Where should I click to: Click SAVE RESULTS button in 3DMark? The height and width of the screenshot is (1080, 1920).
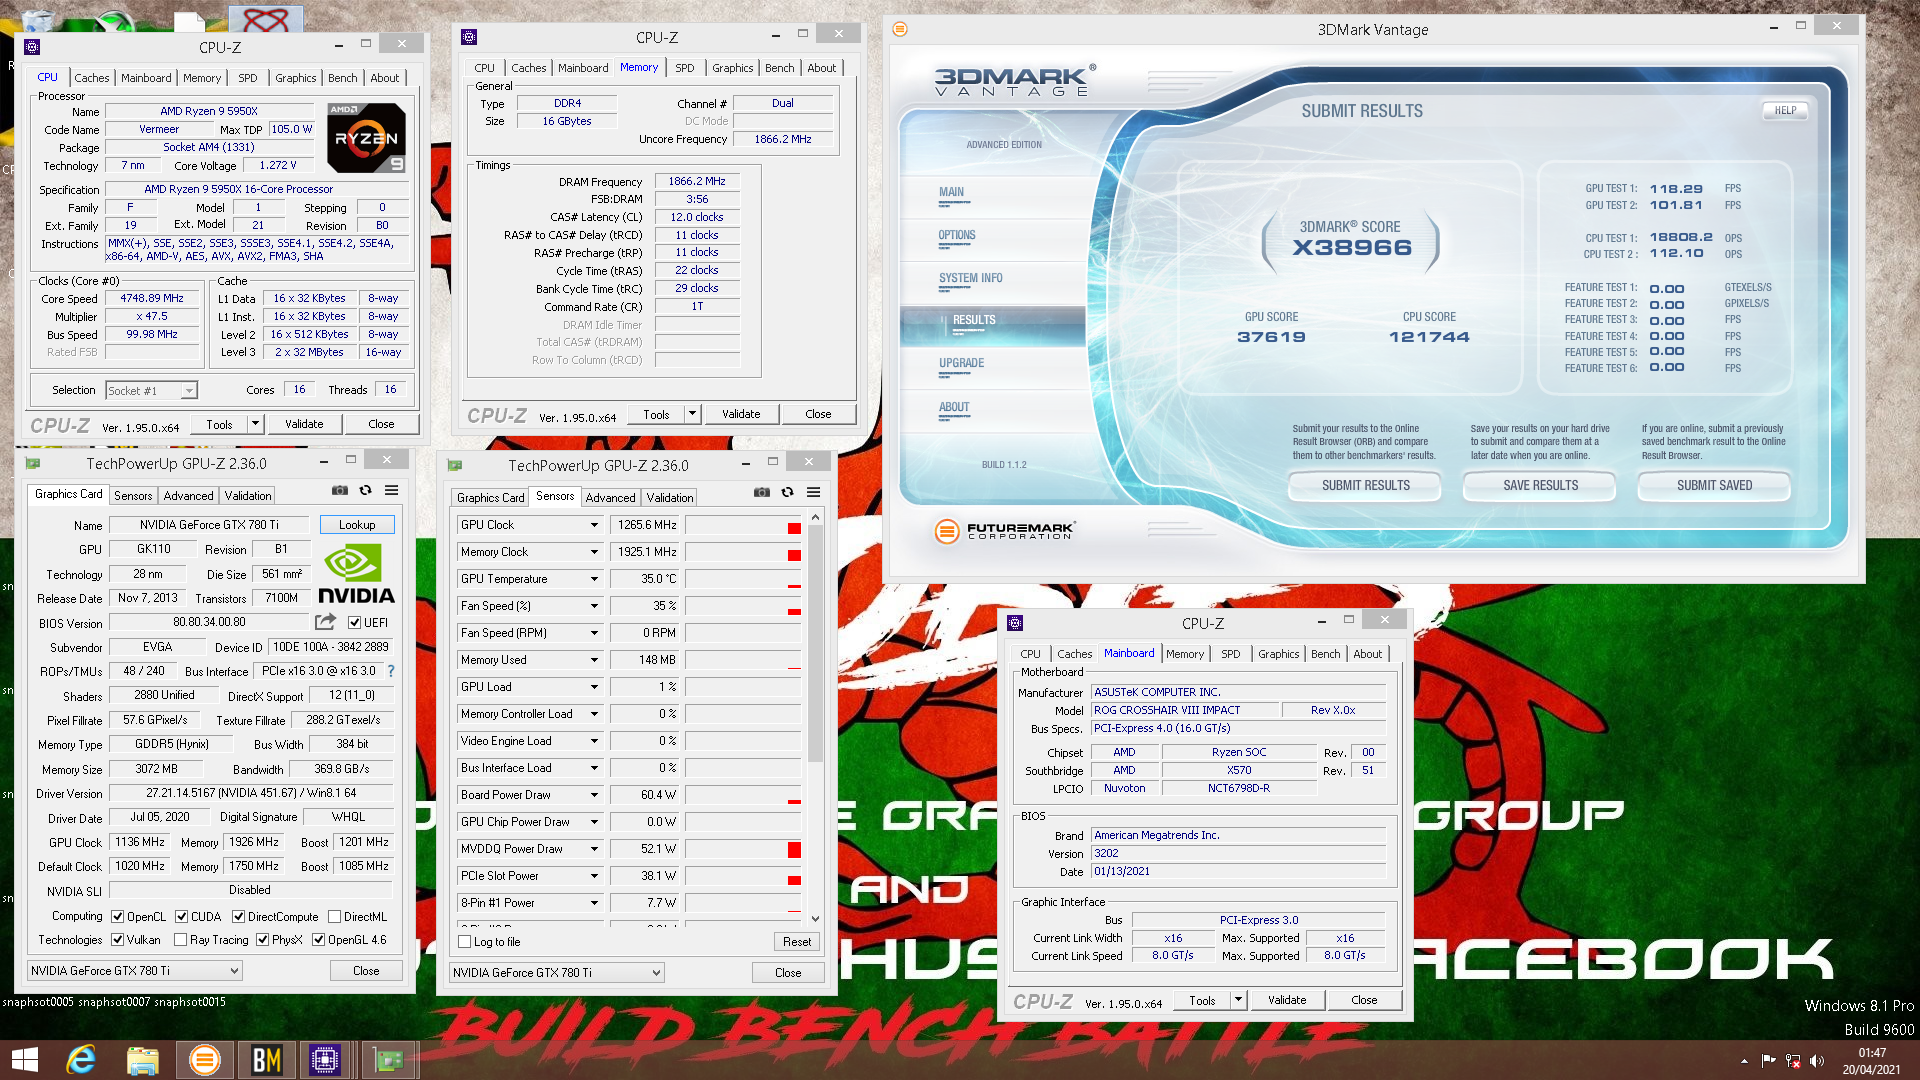coord(1540,486)
